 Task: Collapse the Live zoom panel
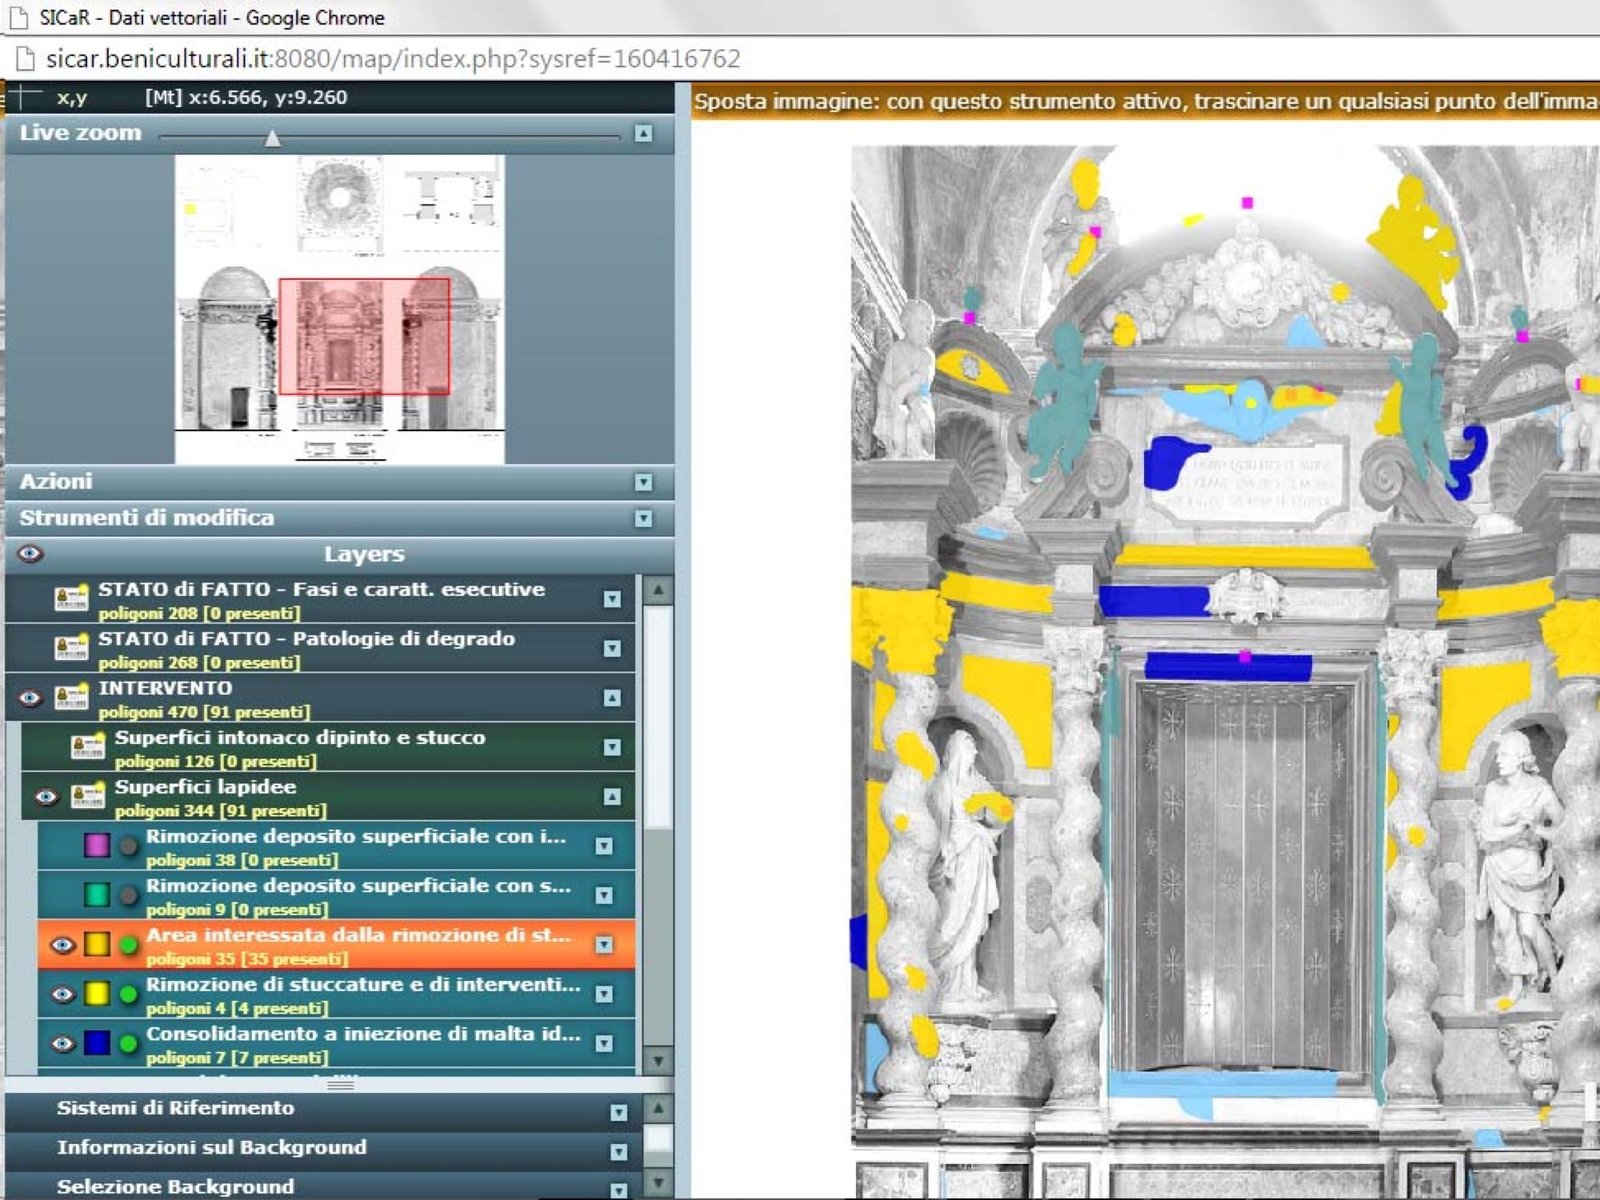pos(643,133)
